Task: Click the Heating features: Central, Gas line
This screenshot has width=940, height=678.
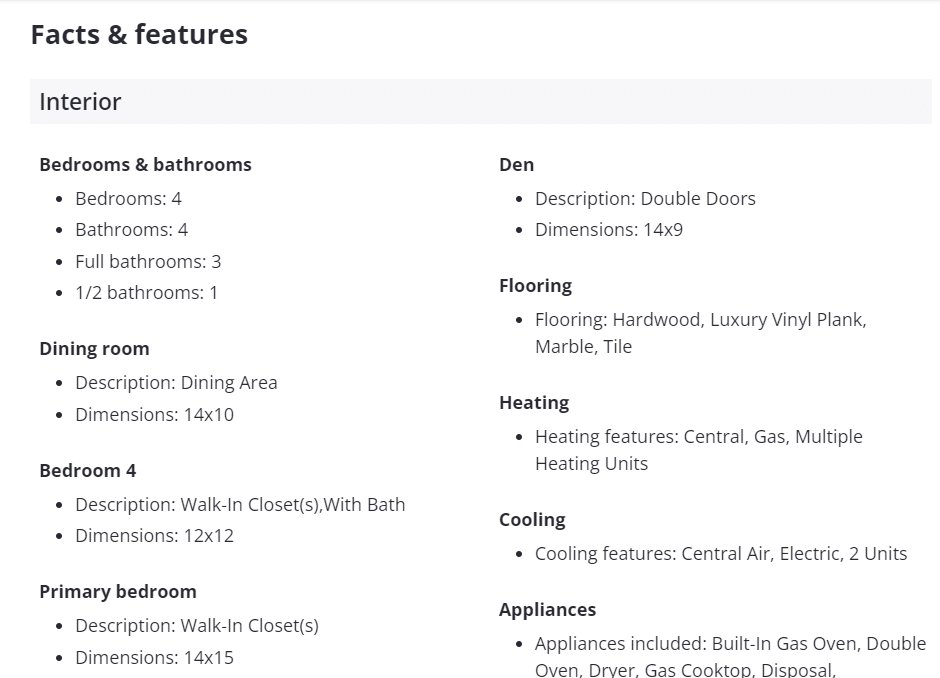Action: point(698,437)
